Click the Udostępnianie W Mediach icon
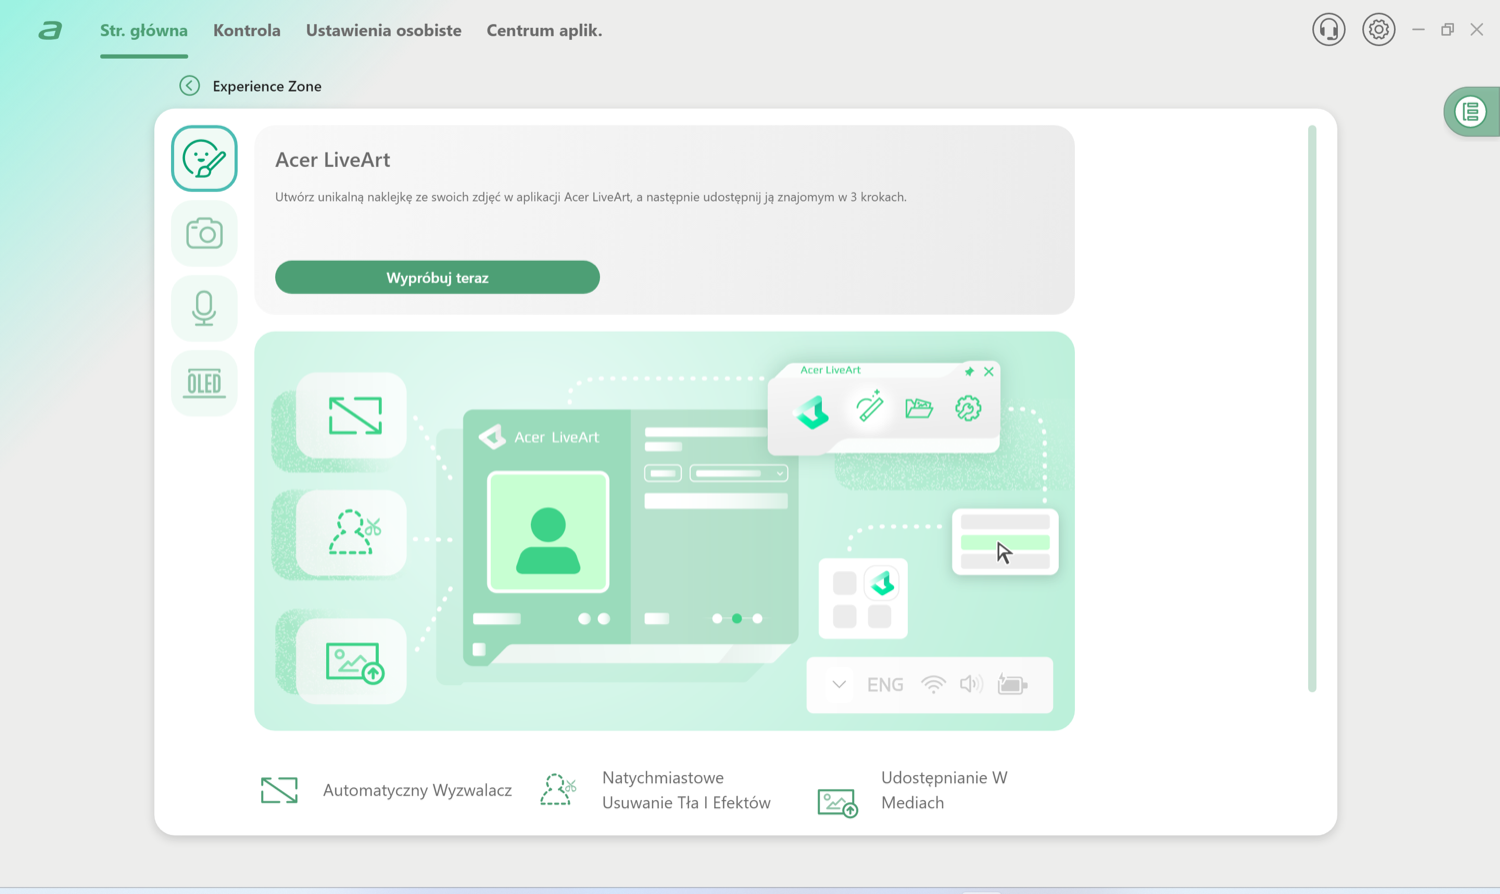The width and height of the screenshot is (1500, 894). pyautogui.click(x=837, y=802)
